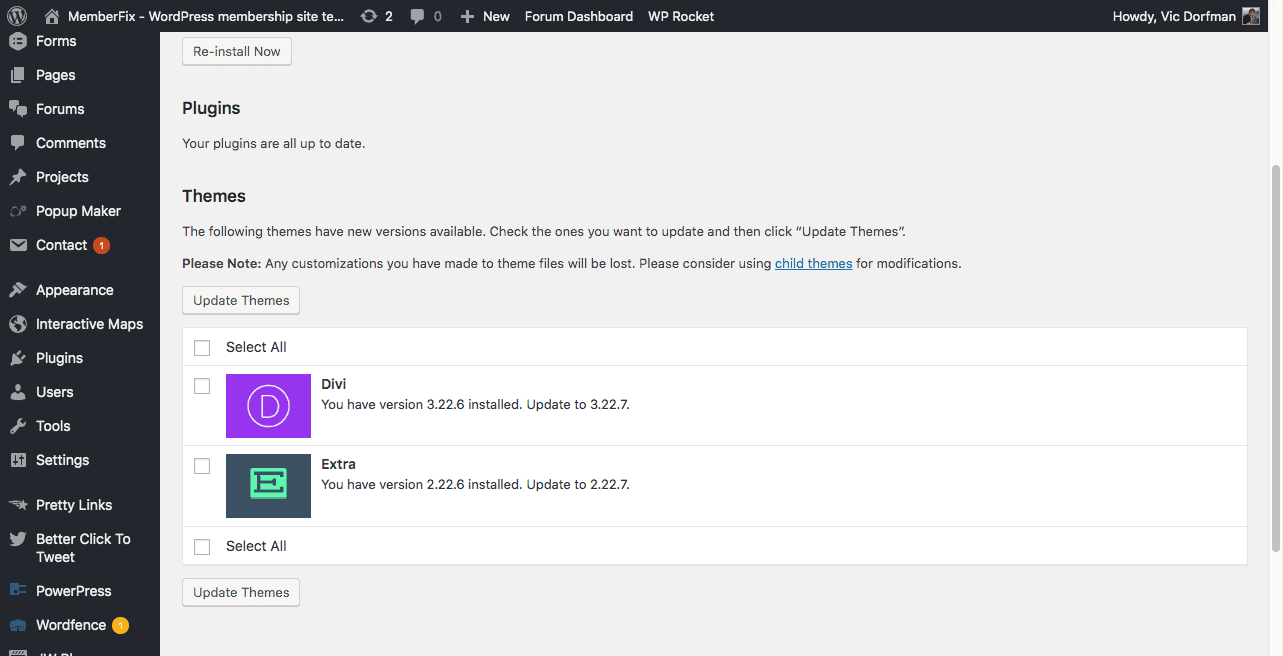Click the Twitter bird icon in sidebar
This screenshot has width=1283, height=656.
pos(17,539)
